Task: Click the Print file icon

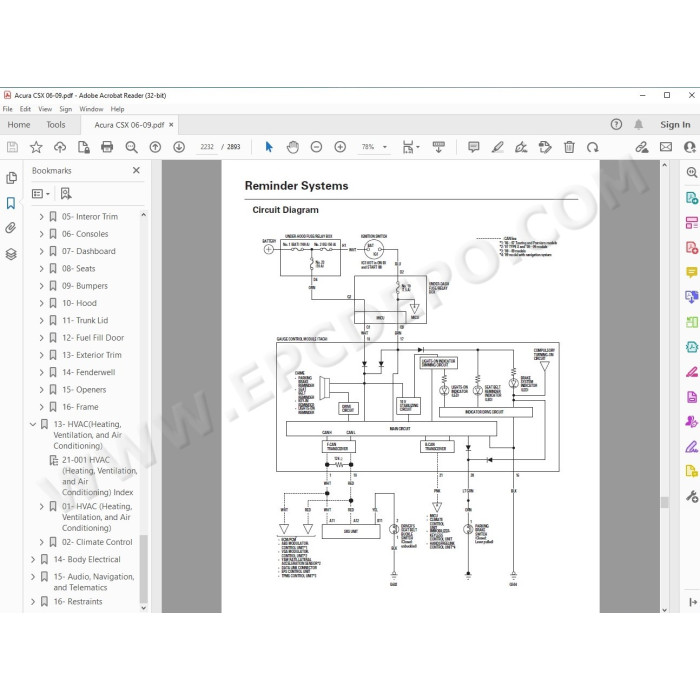Action: [107, 147]
